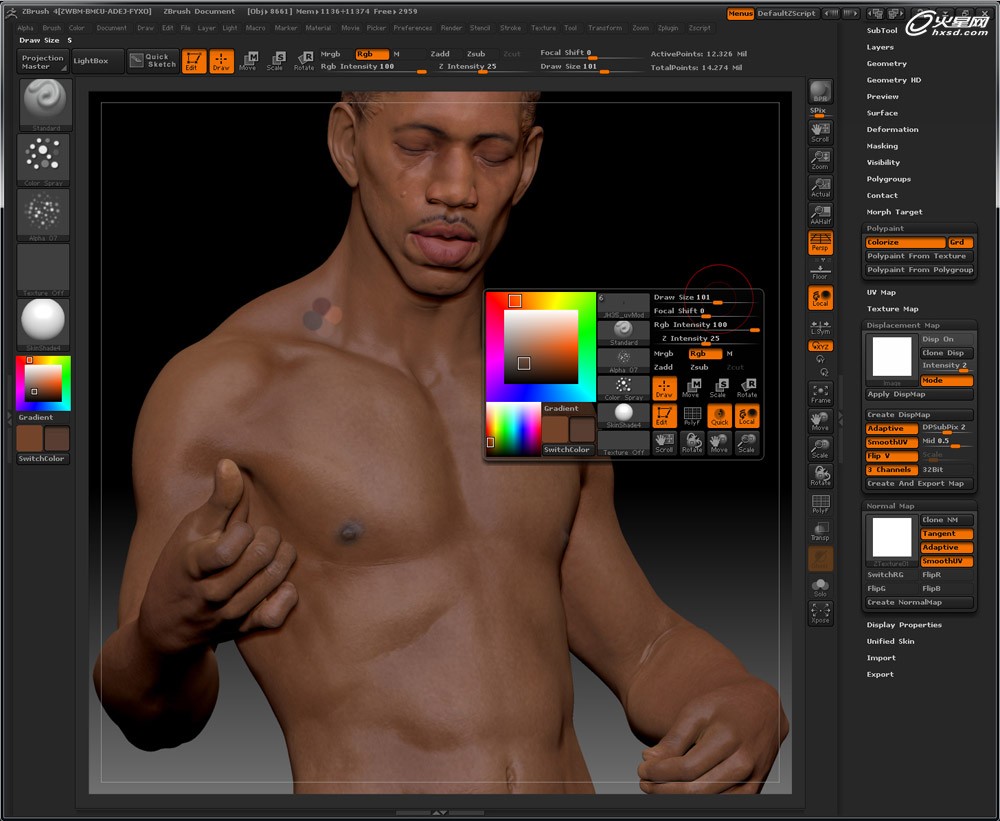1000x821 pixels.
Task: Toggle the XYZ rotation mode
Action: click(x=820, y=346)
